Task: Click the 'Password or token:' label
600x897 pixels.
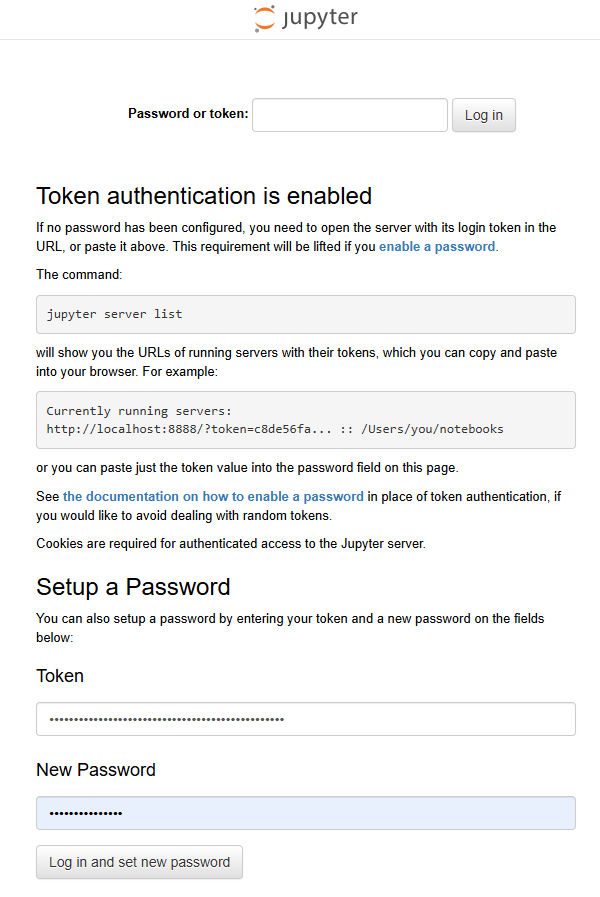Action: click(188, 114)
